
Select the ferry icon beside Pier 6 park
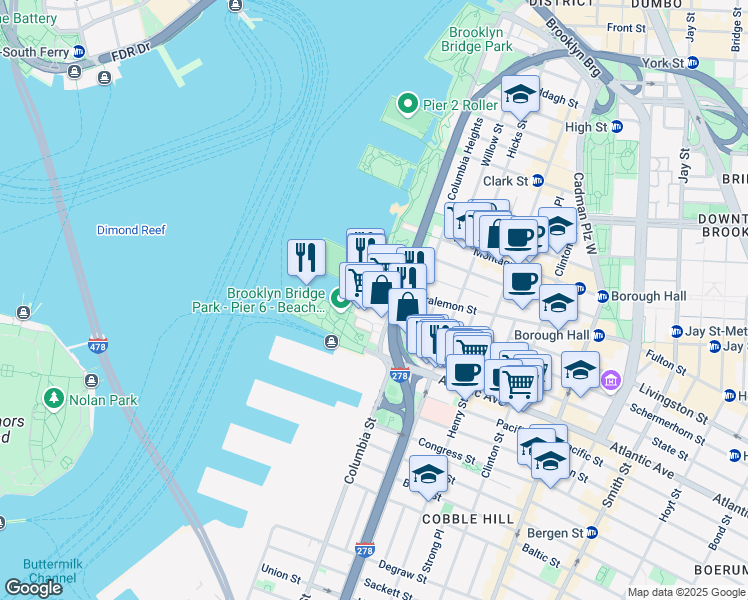(x=332, y=341)
